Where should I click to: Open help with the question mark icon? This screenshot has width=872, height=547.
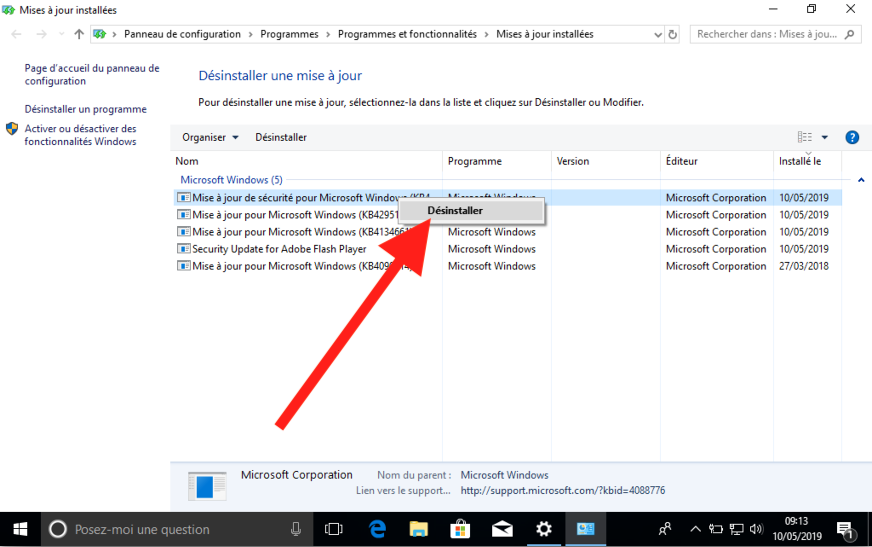pyautogui.click(x=851, y=137)
